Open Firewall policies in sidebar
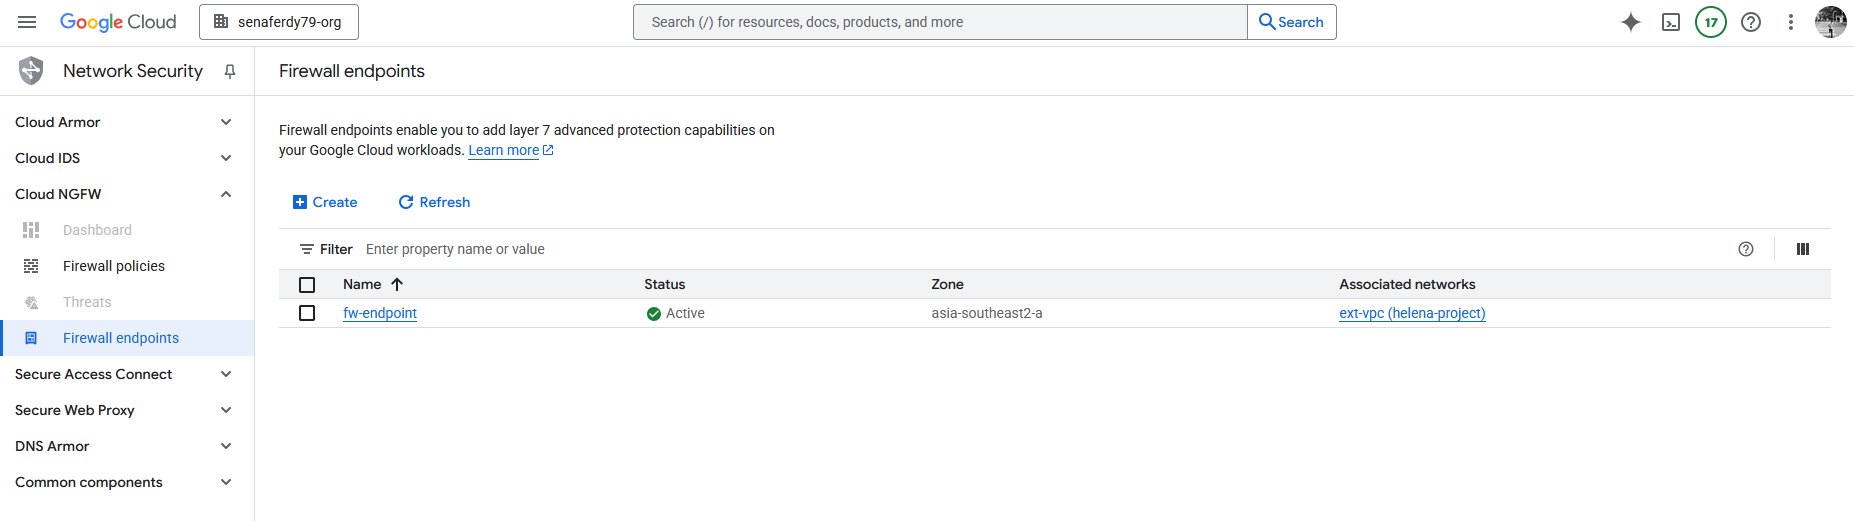 click(x=113, y=266)
